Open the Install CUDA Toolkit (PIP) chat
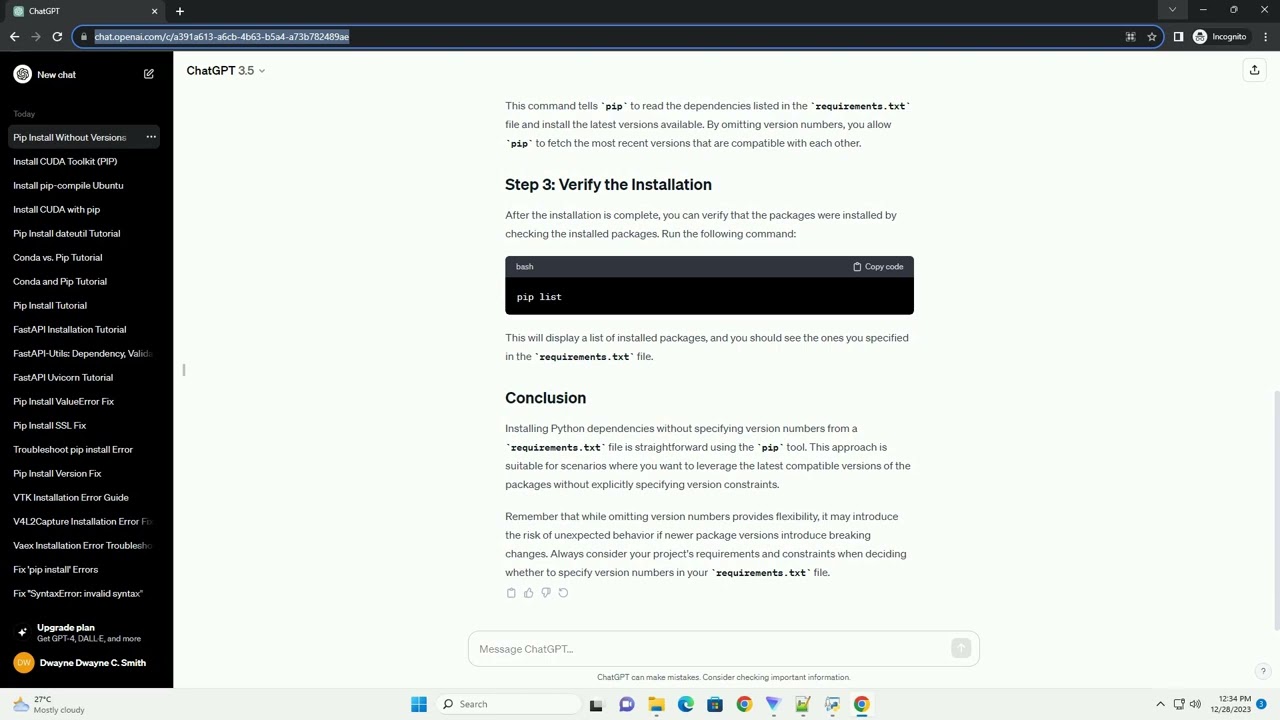Screen dimensions: 1280x720 (65, 161)
